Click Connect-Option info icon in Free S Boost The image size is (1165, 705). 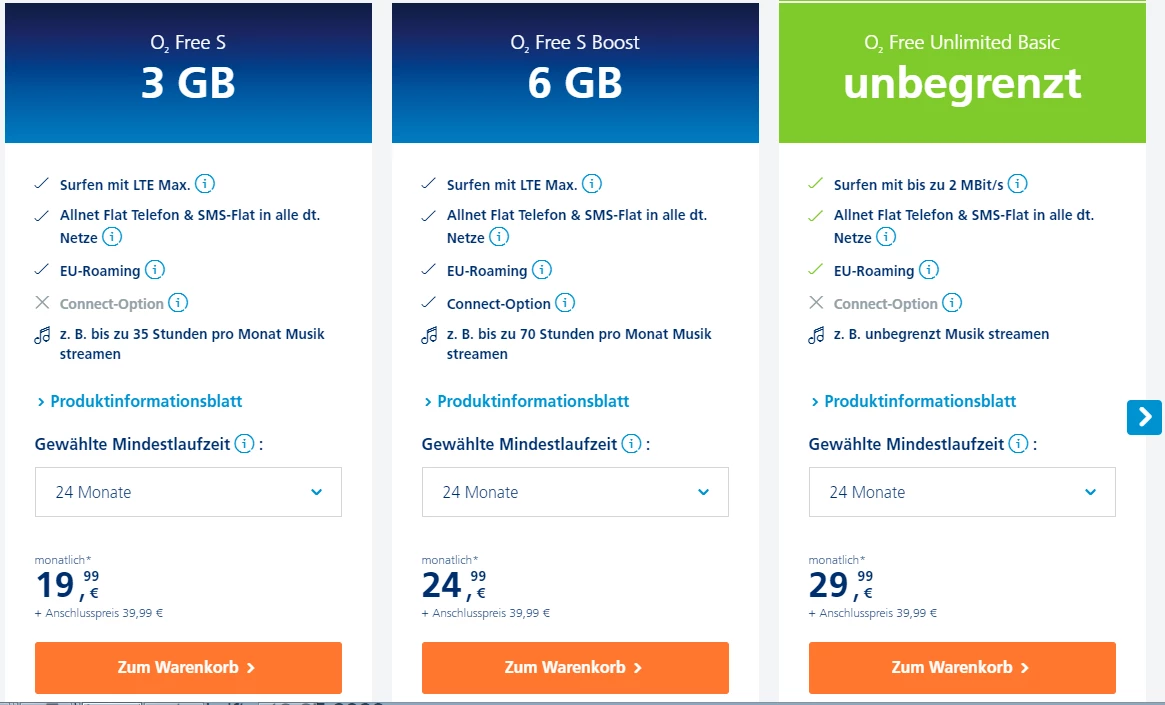(x=565, y=303)
